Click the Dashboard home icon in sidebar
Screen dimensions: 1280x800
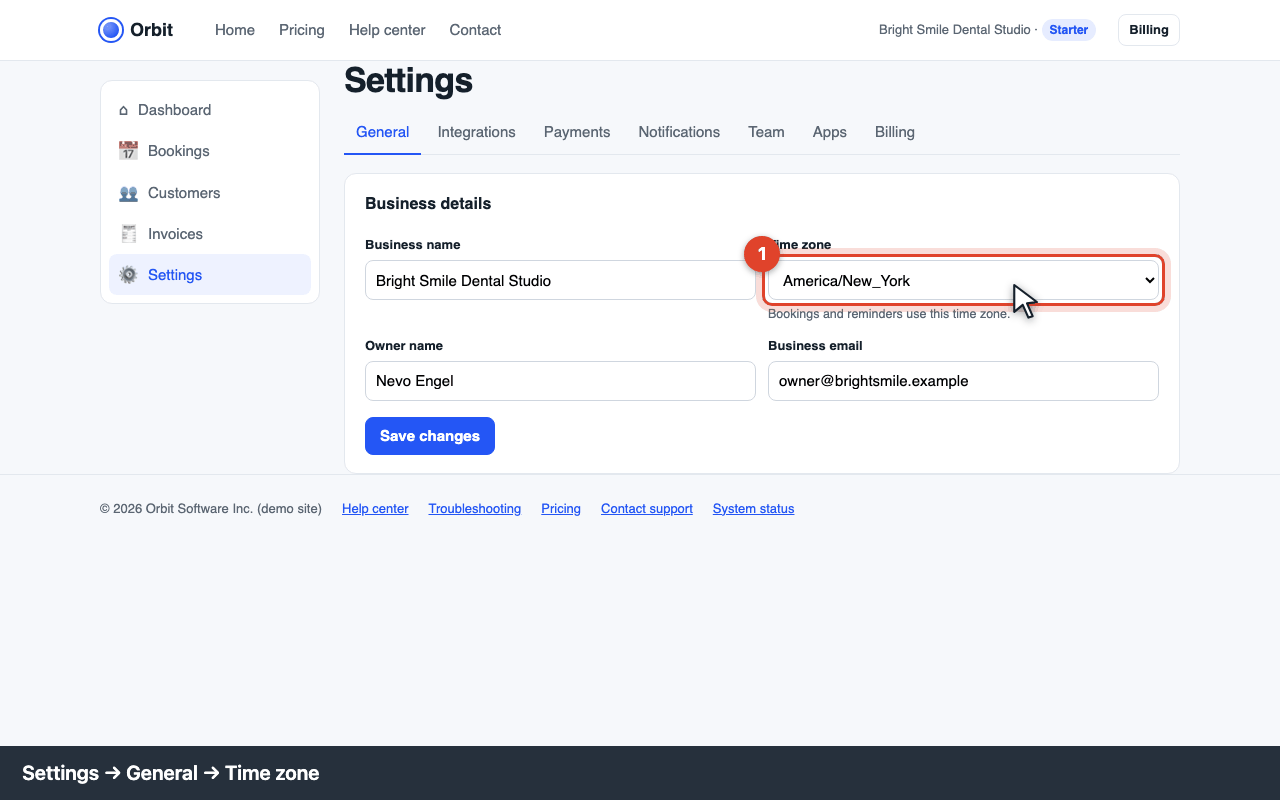click(x=124, y=110)
